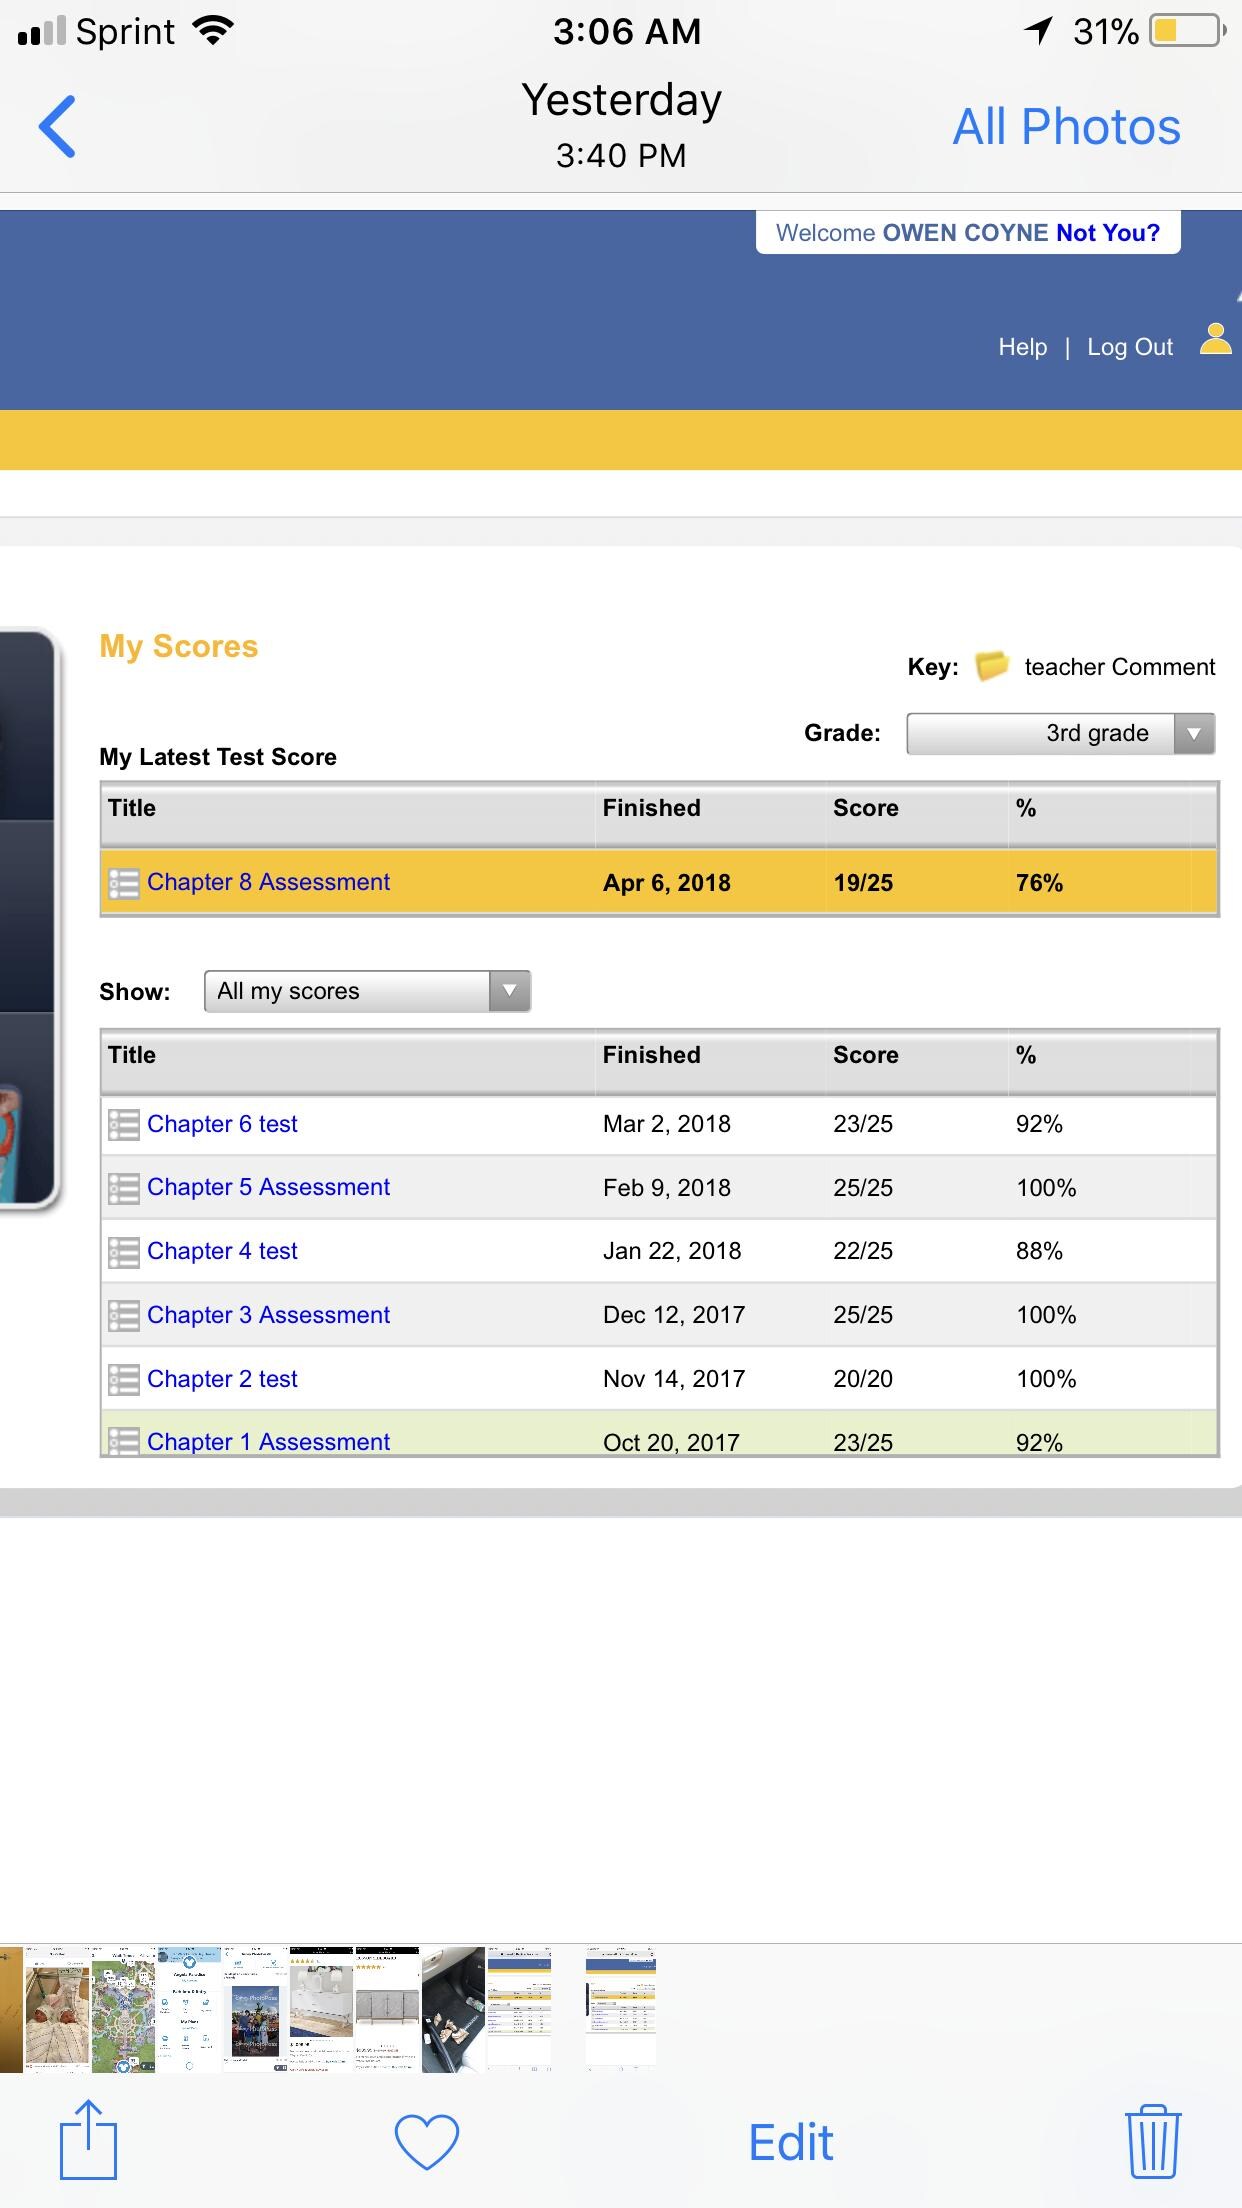This screenshot has width=1242, height=2208.
Task: Click the yellow user profile icon
Action: pyautogui.click(x=1215, y=339)
